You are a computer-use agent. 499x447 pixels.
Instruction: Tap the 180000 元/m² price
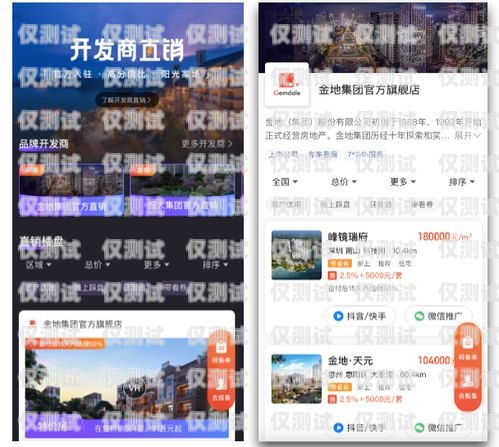pos(445,237)
